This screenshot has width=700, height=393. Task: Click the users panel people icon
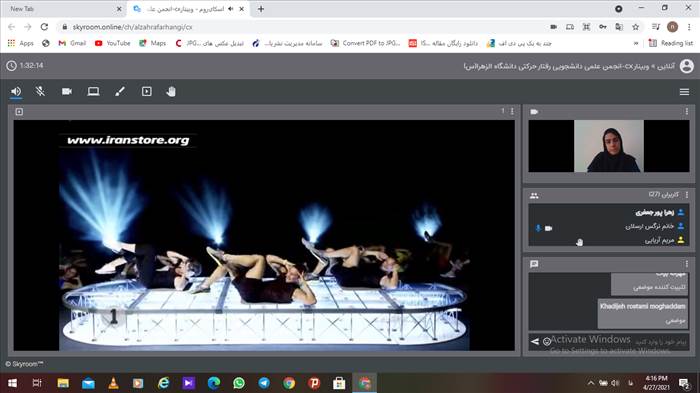(x=534, y=196)
